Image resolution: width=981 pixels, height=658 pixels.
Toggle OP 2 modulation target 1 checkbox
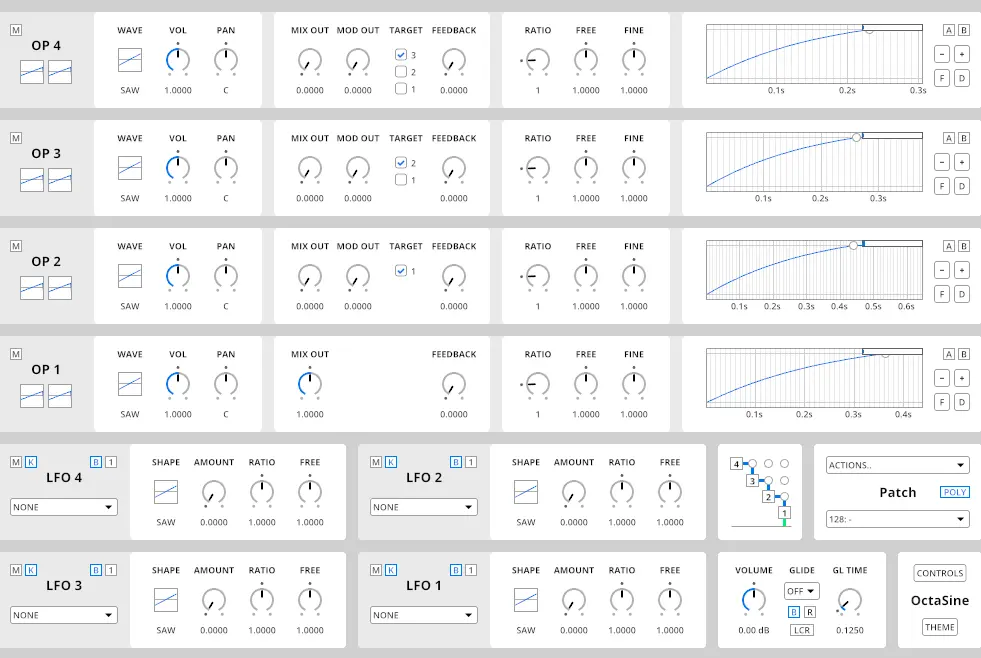coord(401,271)
